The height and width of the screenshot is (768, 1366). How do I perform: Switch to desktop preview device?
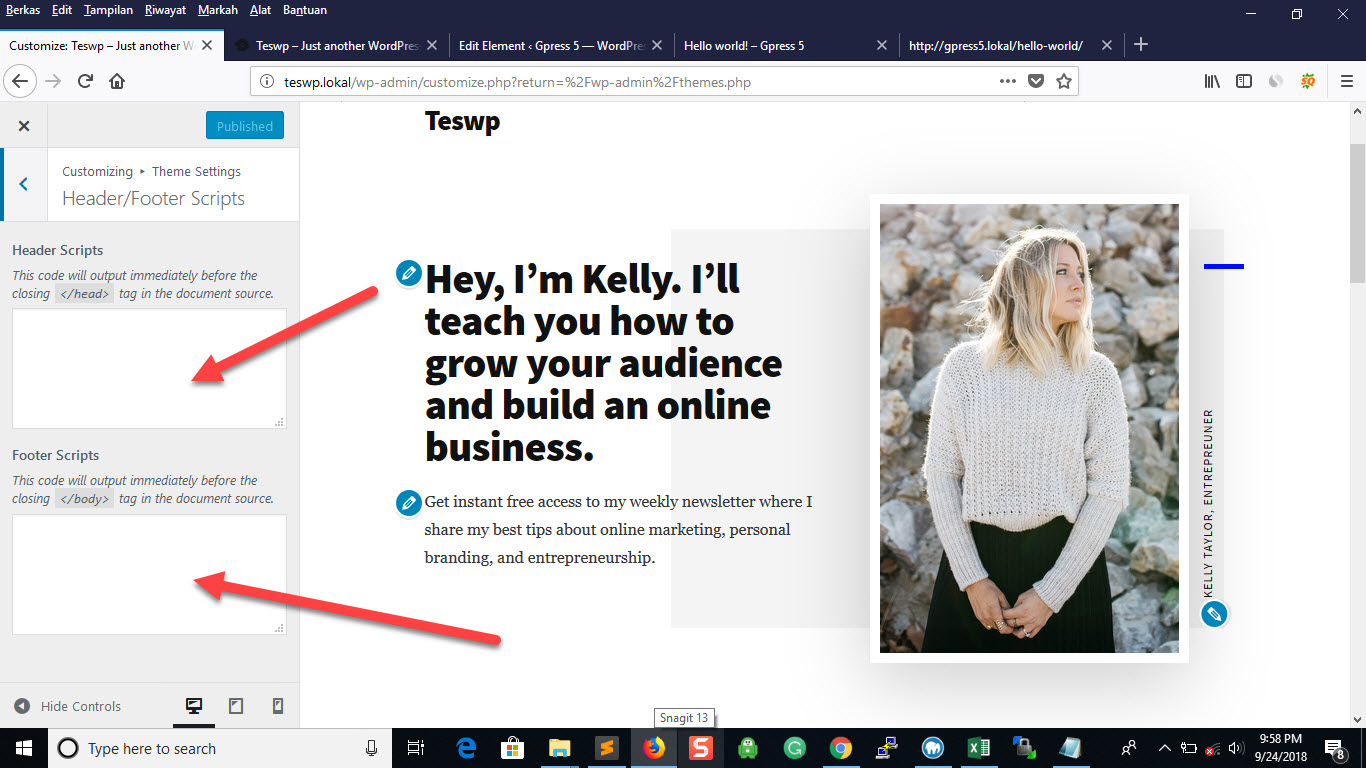(x=194, y=706)
